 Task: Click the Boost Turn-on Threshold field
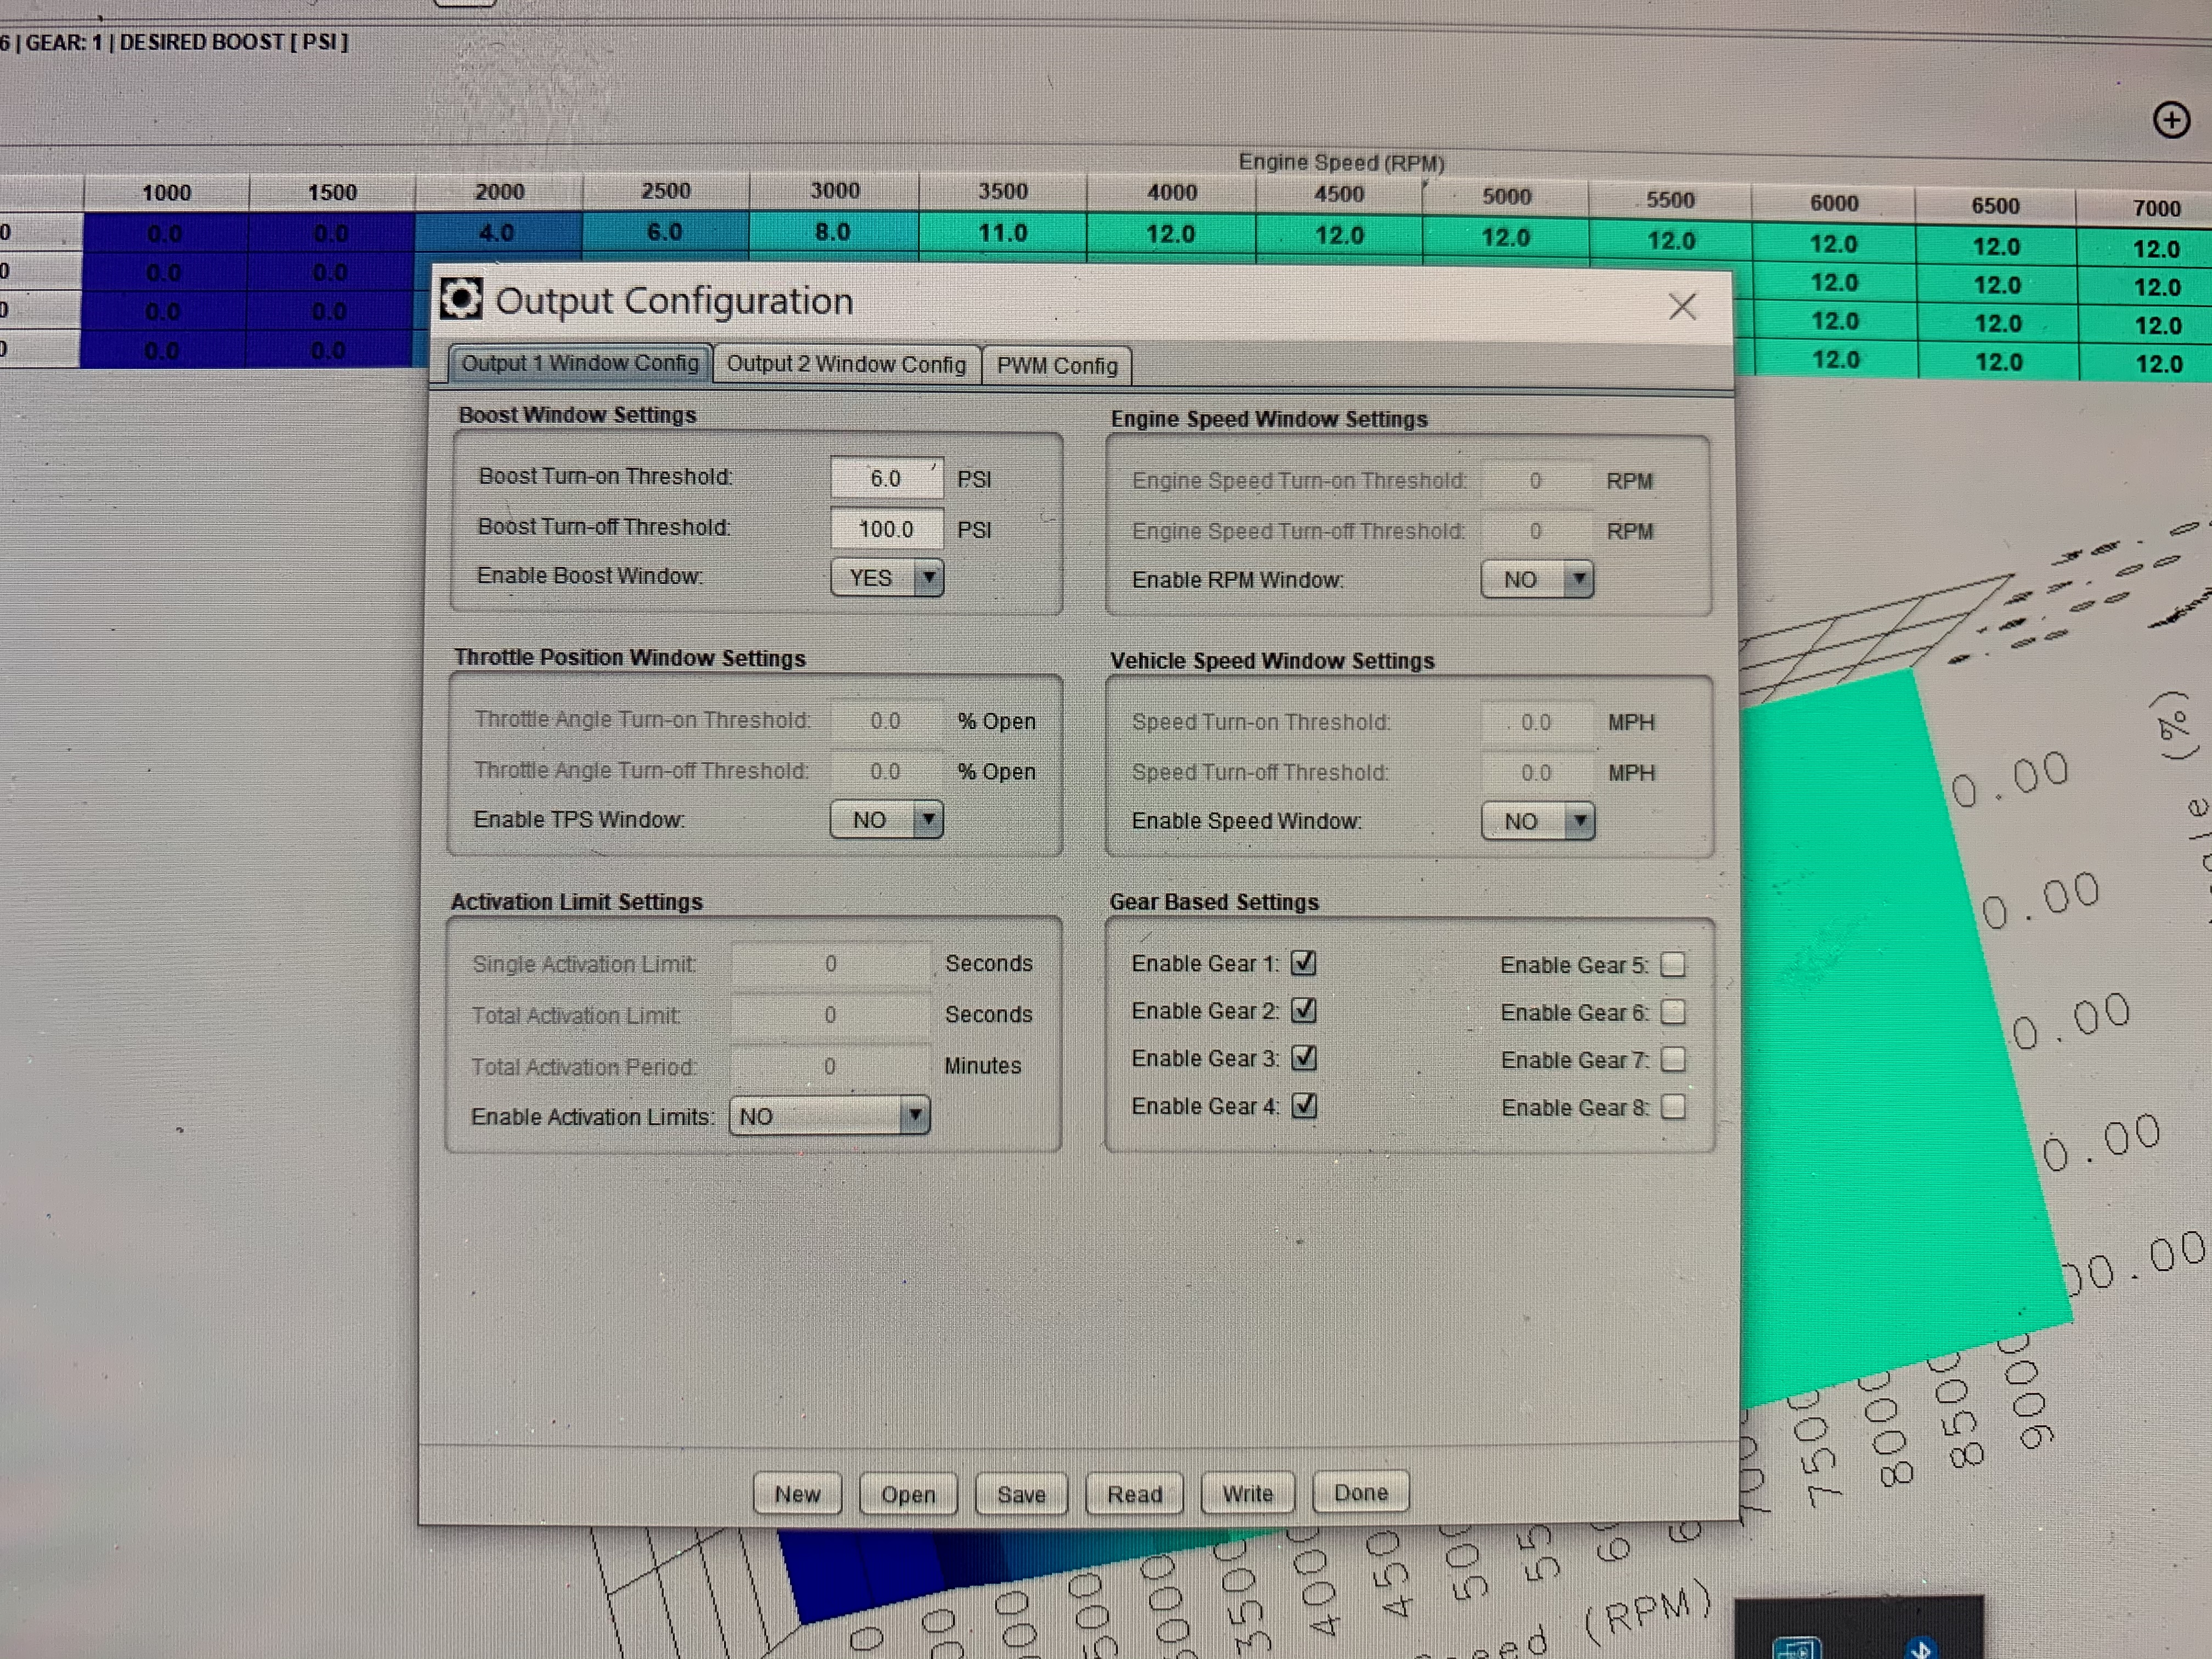point(886,478)
